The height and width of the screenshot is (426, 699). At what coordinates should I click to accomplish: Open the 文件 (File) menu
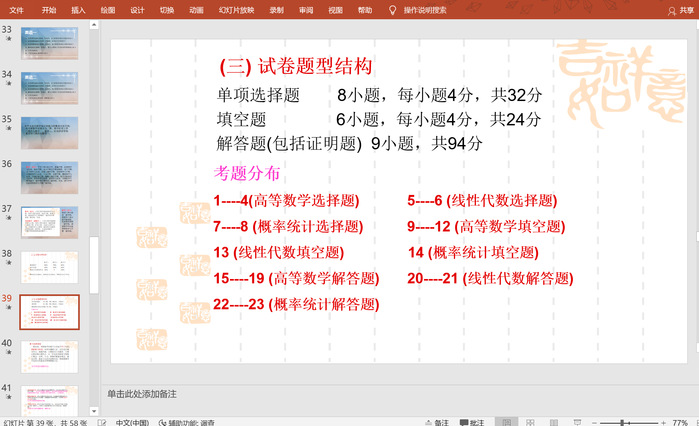(x=17, y=9)
